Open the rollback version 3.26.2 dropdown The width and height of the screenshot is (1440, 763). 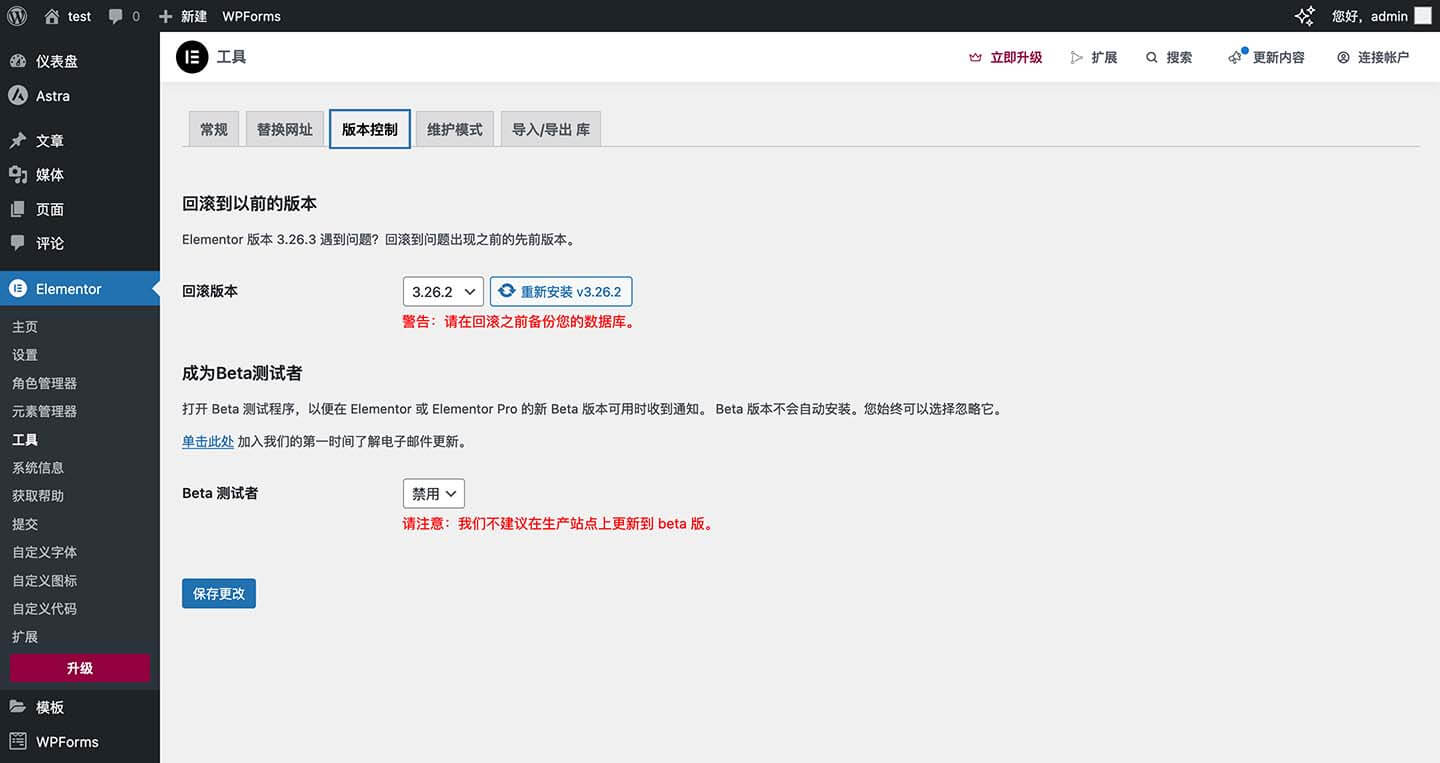443,292
